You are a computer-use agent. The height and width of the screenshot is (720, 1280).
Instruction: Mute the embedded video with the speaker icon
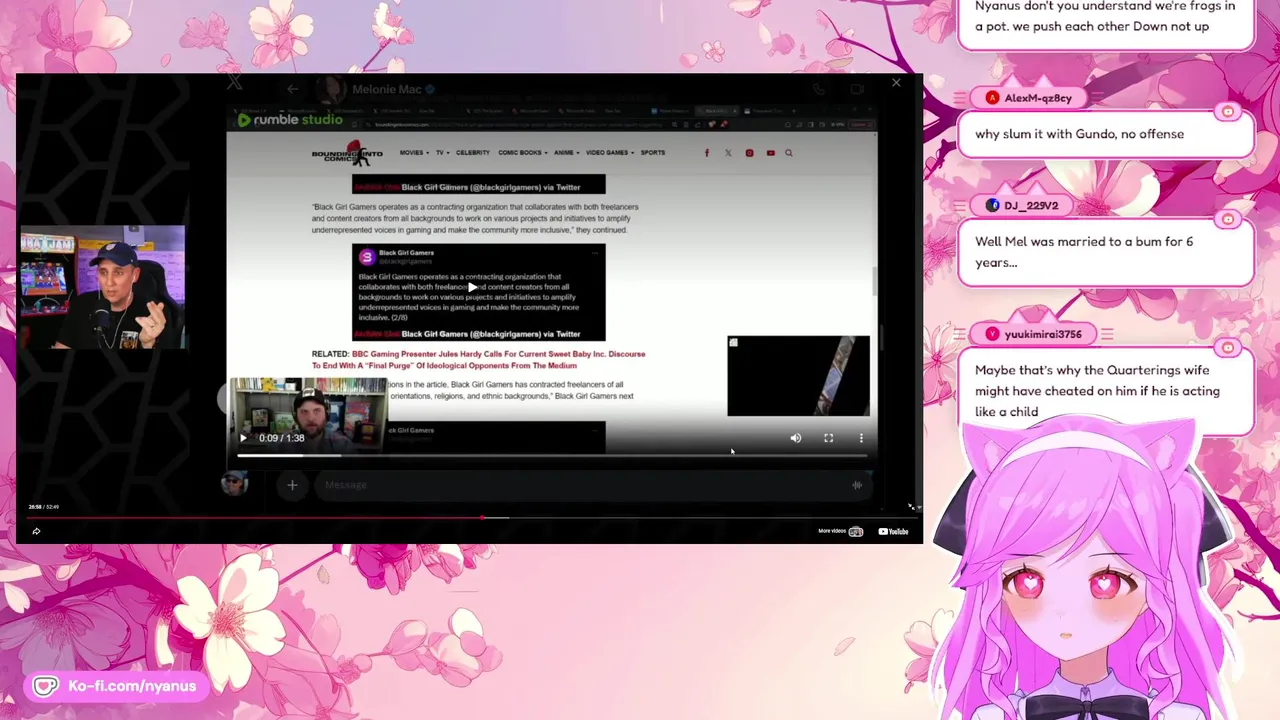[796, 438]
